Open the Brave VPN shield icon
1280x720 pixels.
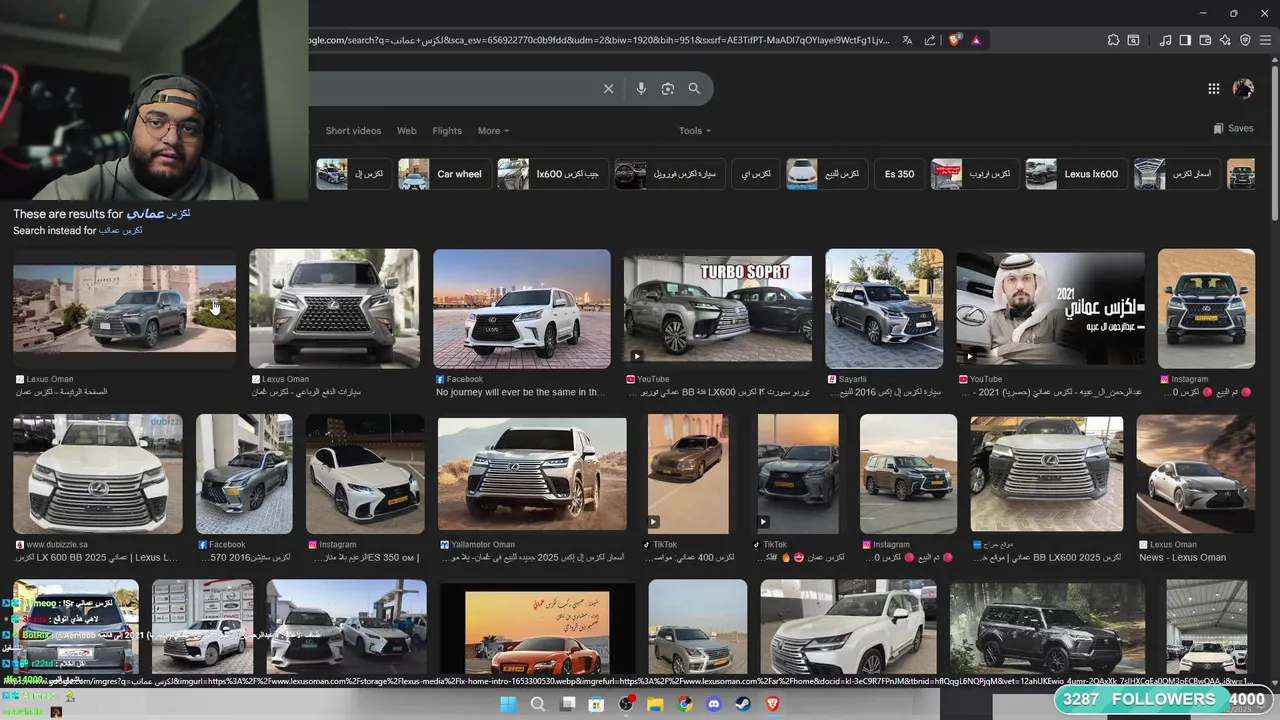tap(1245, 40)
